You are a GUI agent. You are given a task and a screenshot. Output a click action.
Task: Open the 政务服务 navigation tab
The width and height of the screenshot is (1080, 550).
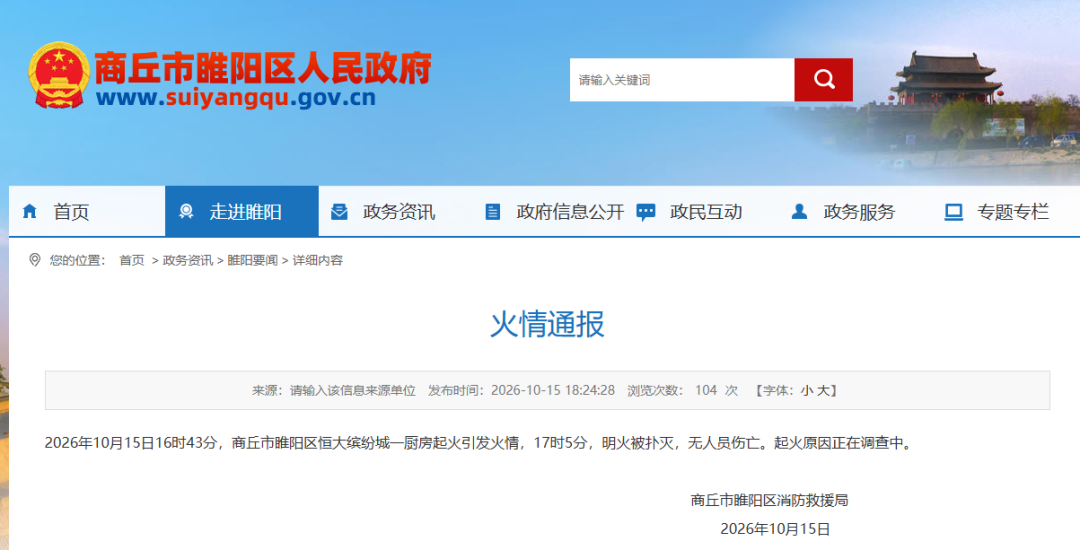click(856, 211)
